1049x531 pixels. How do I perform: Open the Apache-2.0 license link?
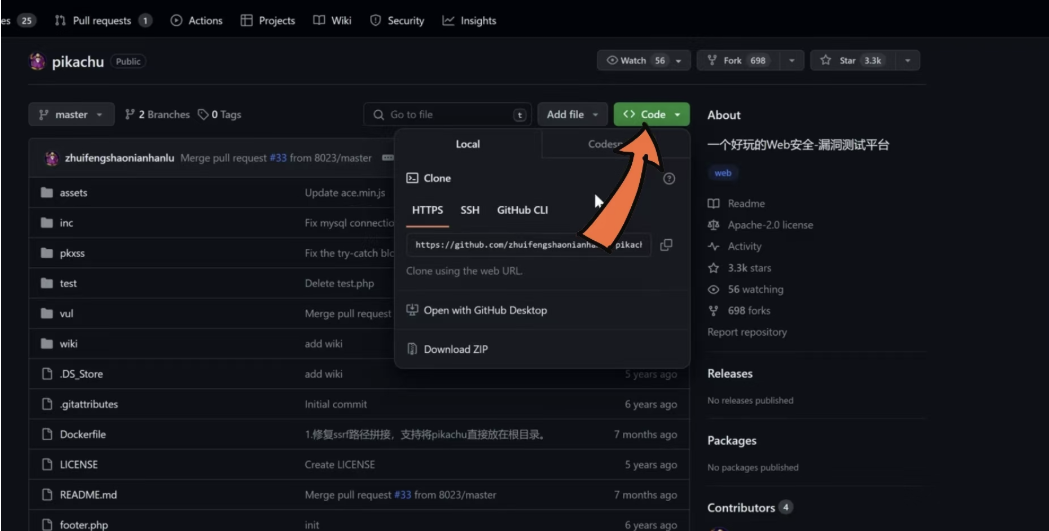[x=771, y=225]
